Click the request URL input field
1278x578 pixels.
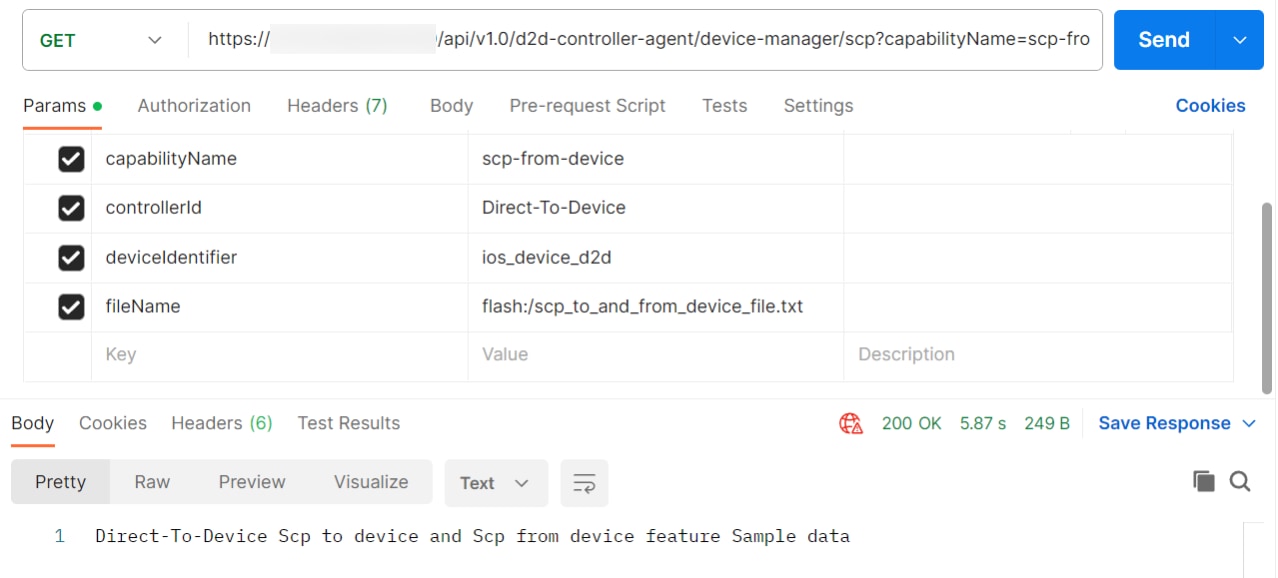(648, 40)
